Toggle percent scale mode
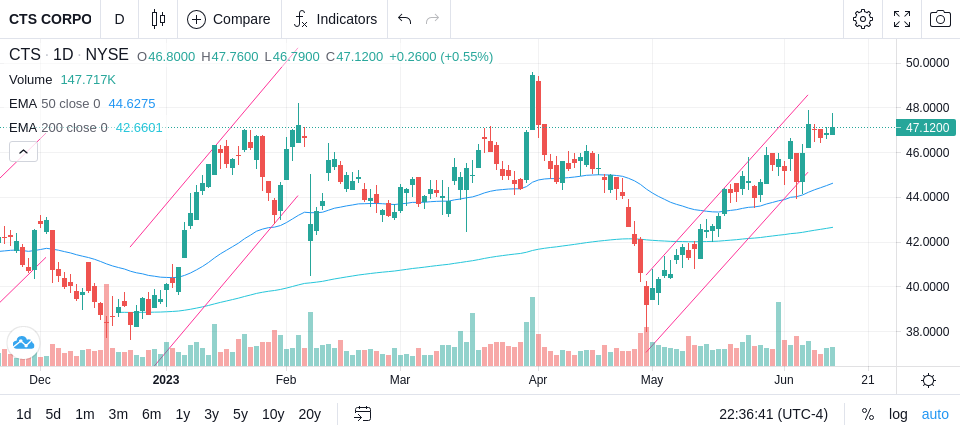 pyautogui.click(x=868, y=415)
